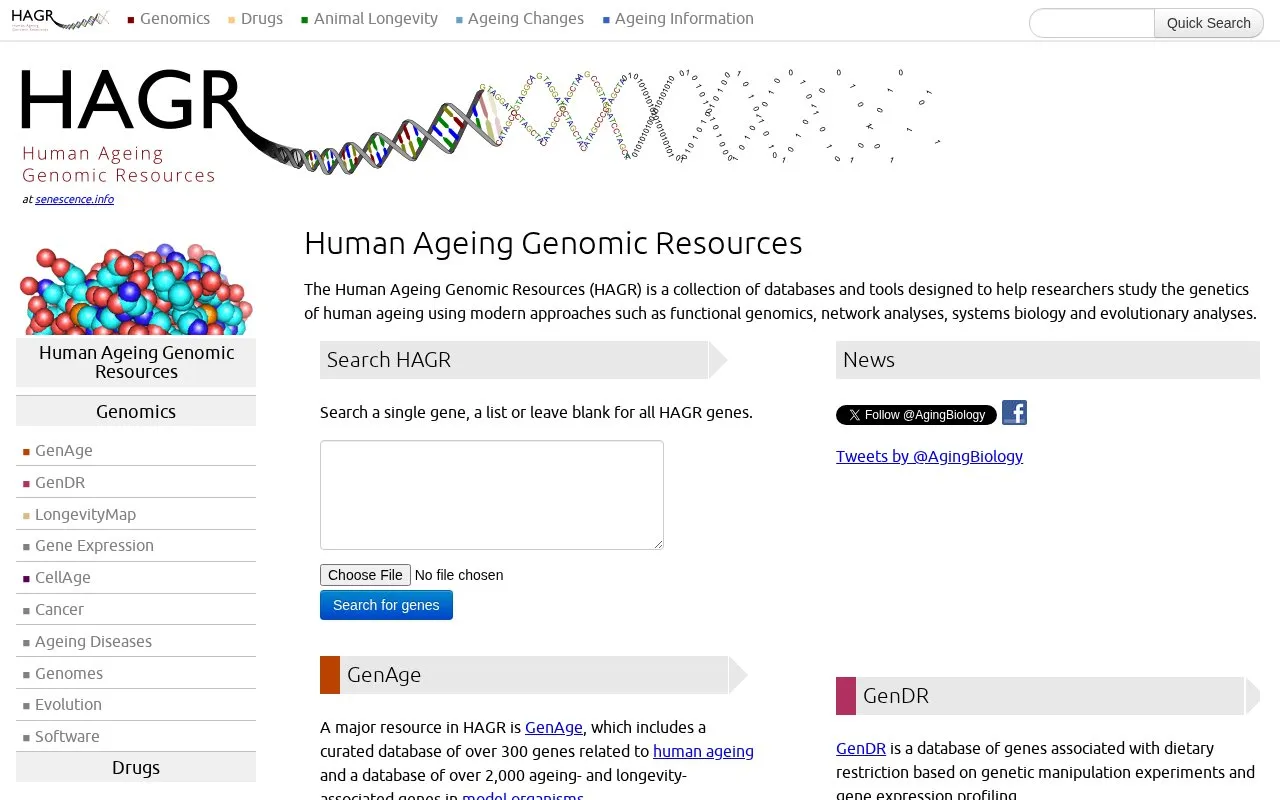Click the Drugs sidebar section header
The width and height of the screenshot is (1280, 800).
(136, 767)
